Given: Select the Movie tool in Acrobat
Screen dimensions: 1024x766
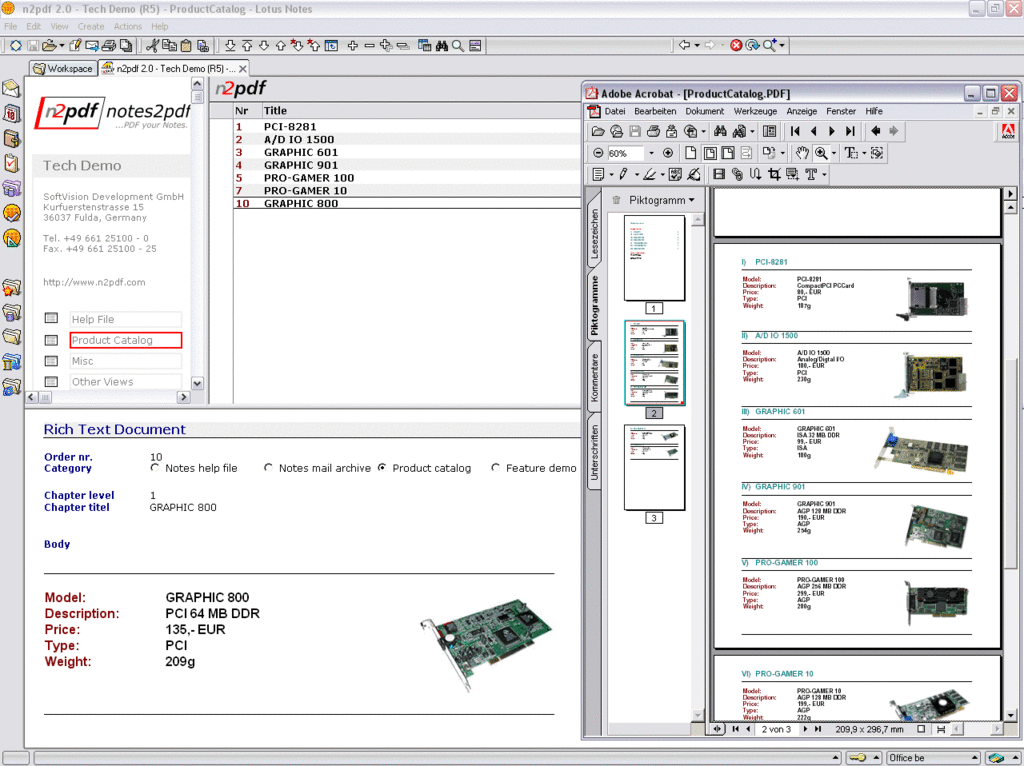Looking at the screenshot, I should coord(719,174).
